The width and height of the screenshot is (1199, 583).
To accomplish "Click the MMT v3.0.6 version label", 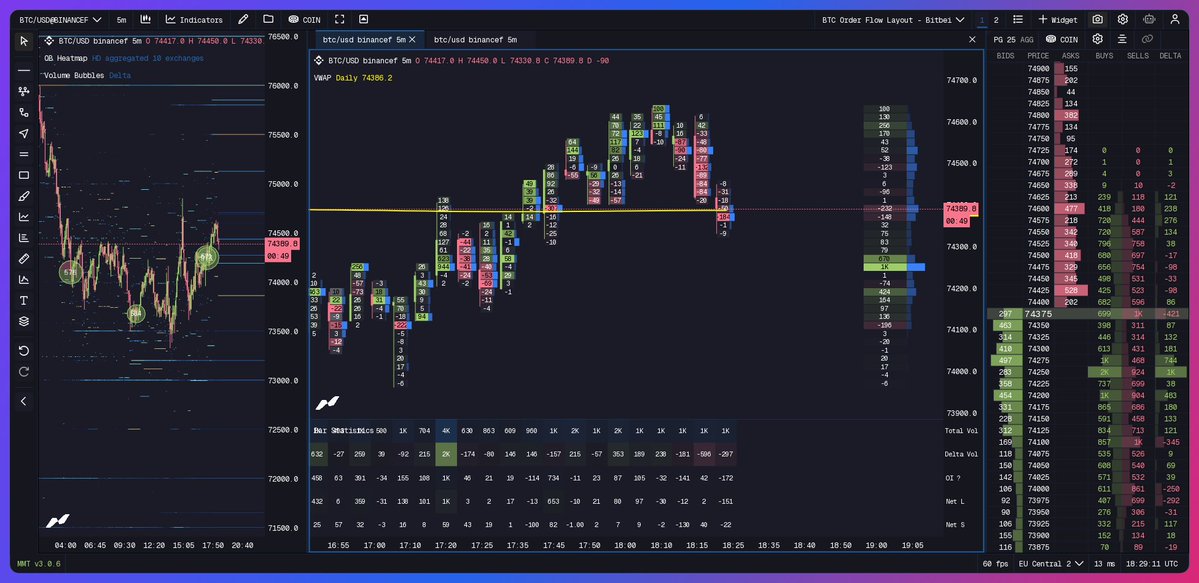I will (x=39, y=564).
